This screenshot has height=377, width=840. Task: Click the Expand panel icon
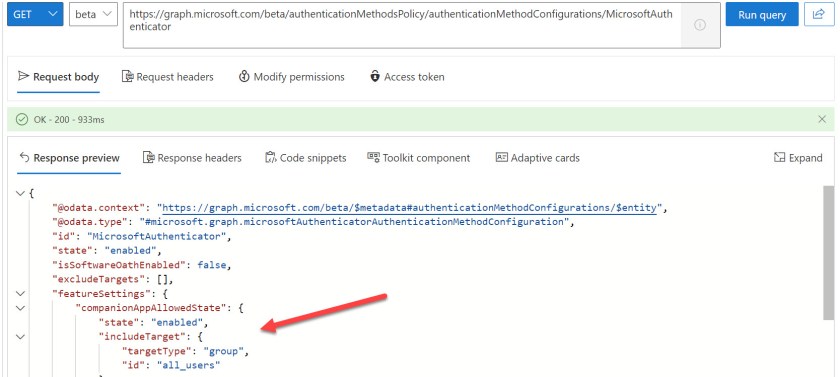pyautogui.click(x=779, y=157)
